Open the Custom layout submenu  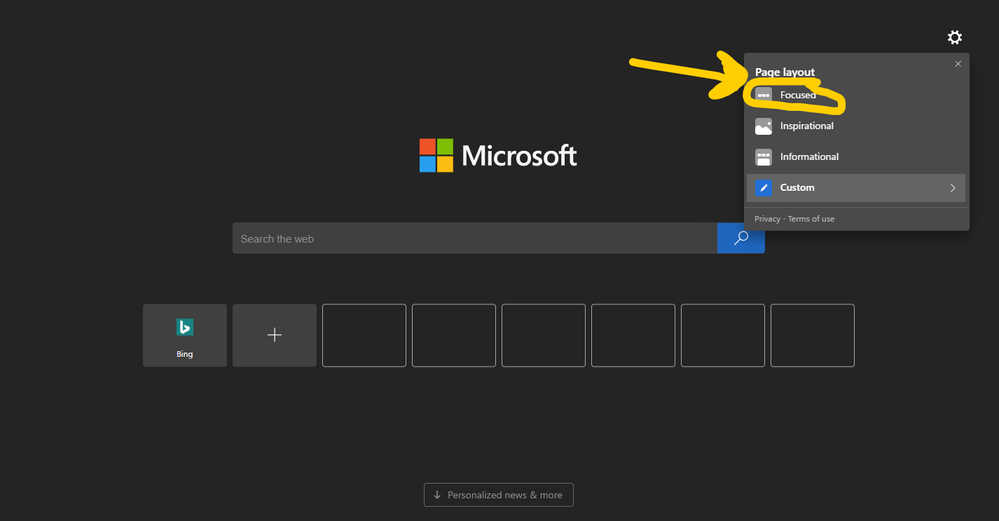[x=856, y=188]
